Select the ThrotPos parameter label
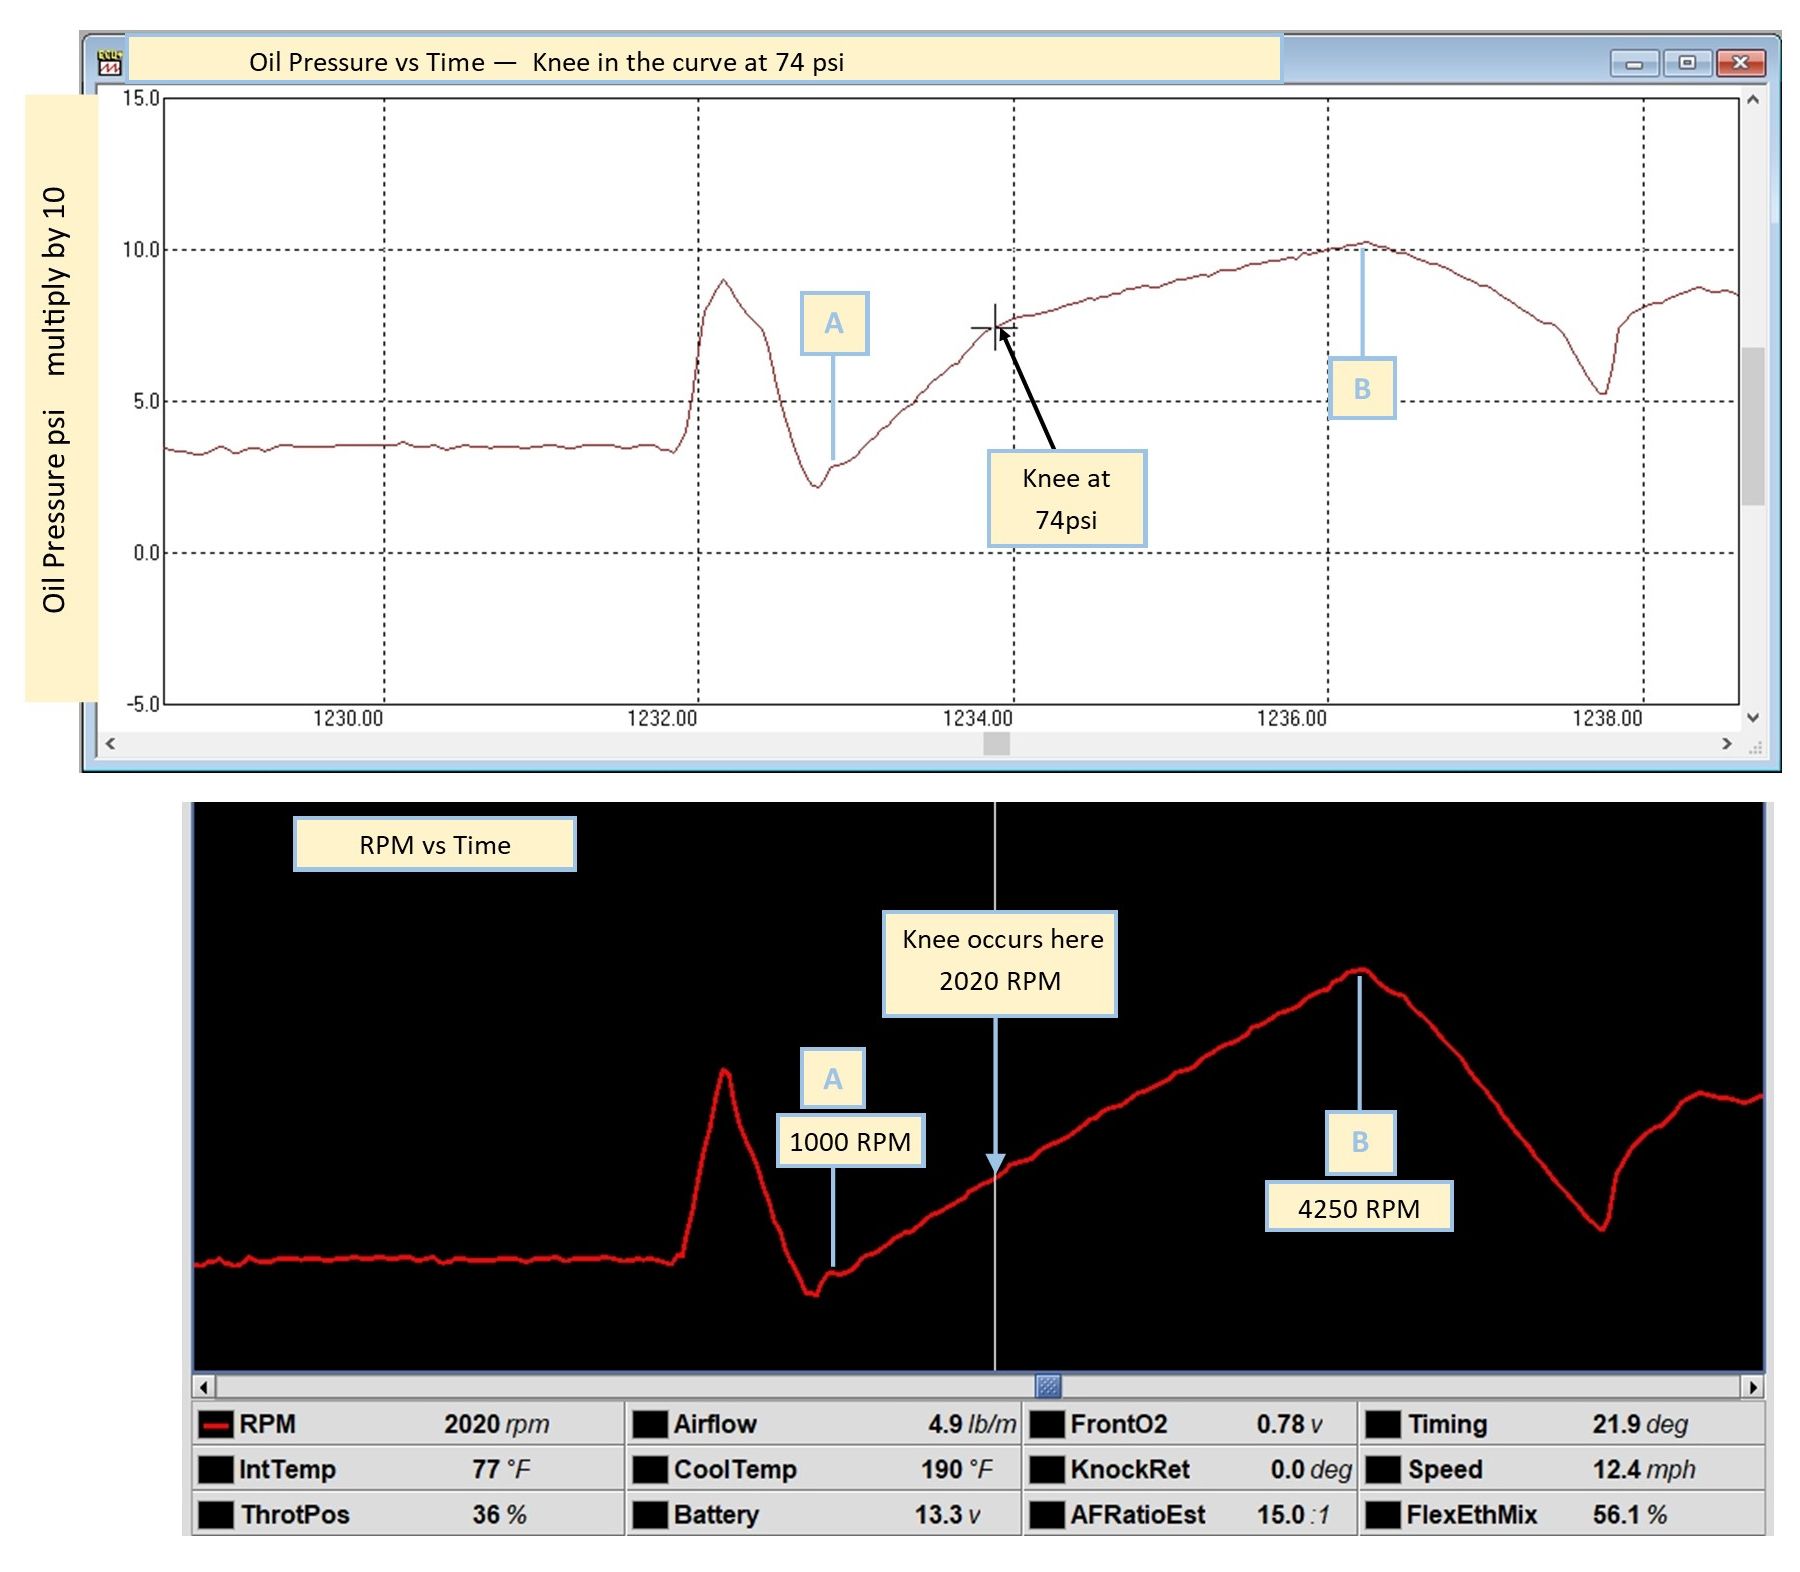The height and width of the screenshot is (1572, 1800). click(295, 1514)
